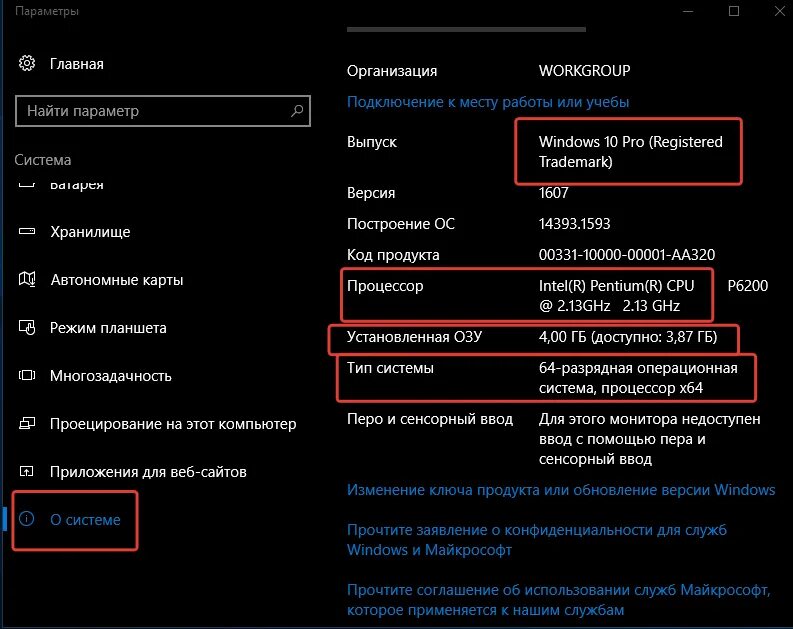Select the Батарея sidebar item

coord(76,185)
